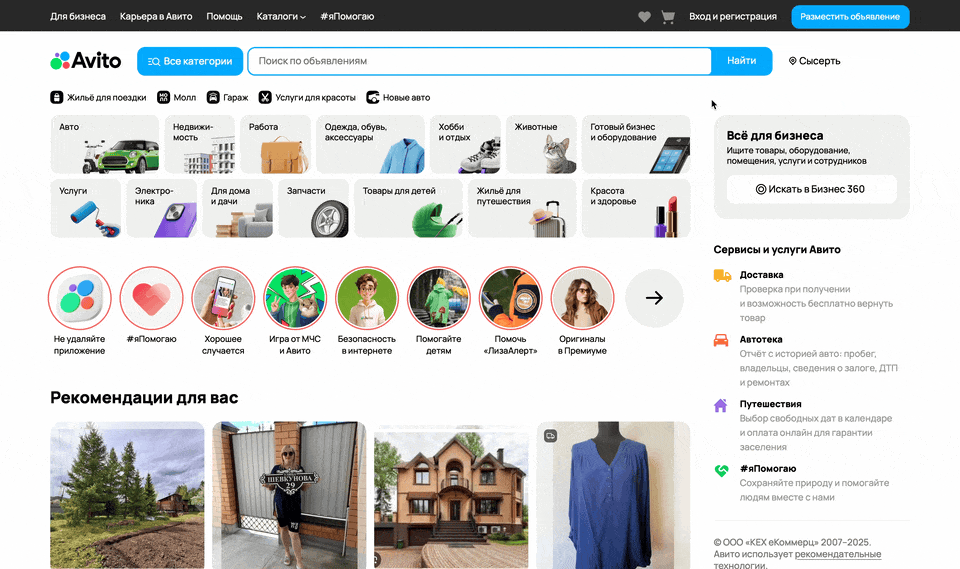Open the Красота и здоровье category
Image resolution: width=960 pixels, height=569 pixels.
tap(636, 208)
